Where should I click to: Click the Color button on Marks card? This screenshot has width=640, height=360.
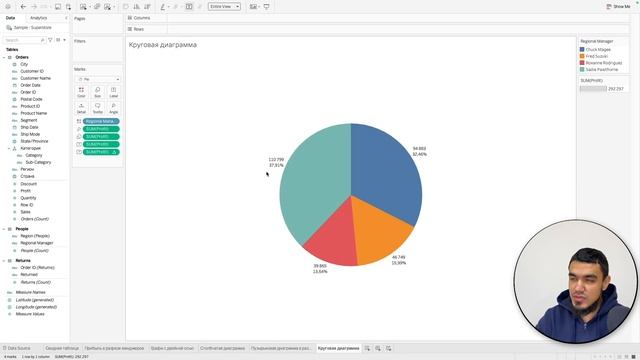pos(81,92)
